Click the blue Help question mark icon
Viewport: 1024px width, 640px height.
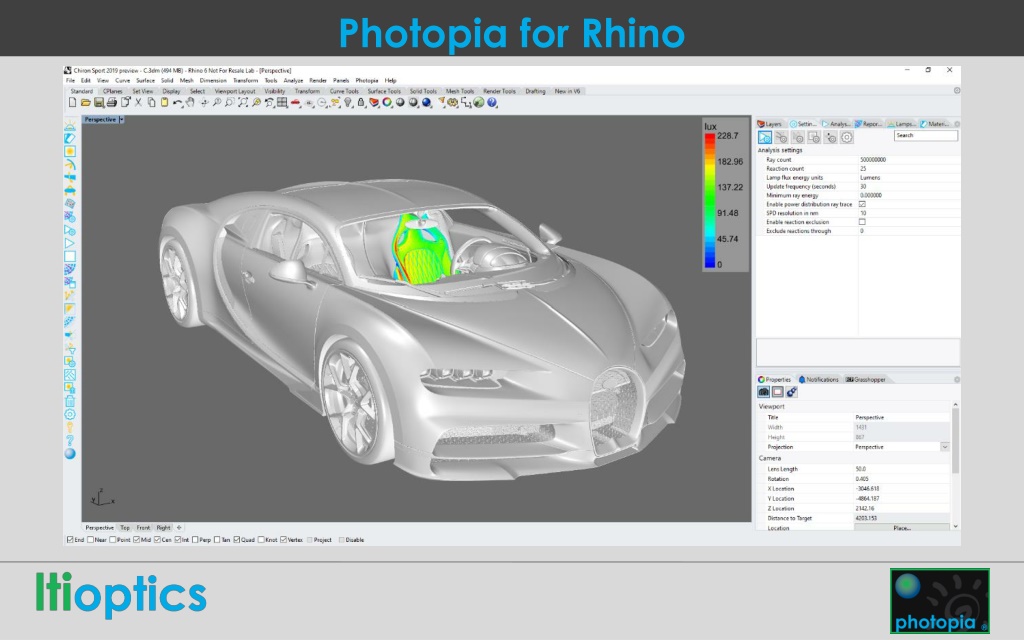coord(492,103)
